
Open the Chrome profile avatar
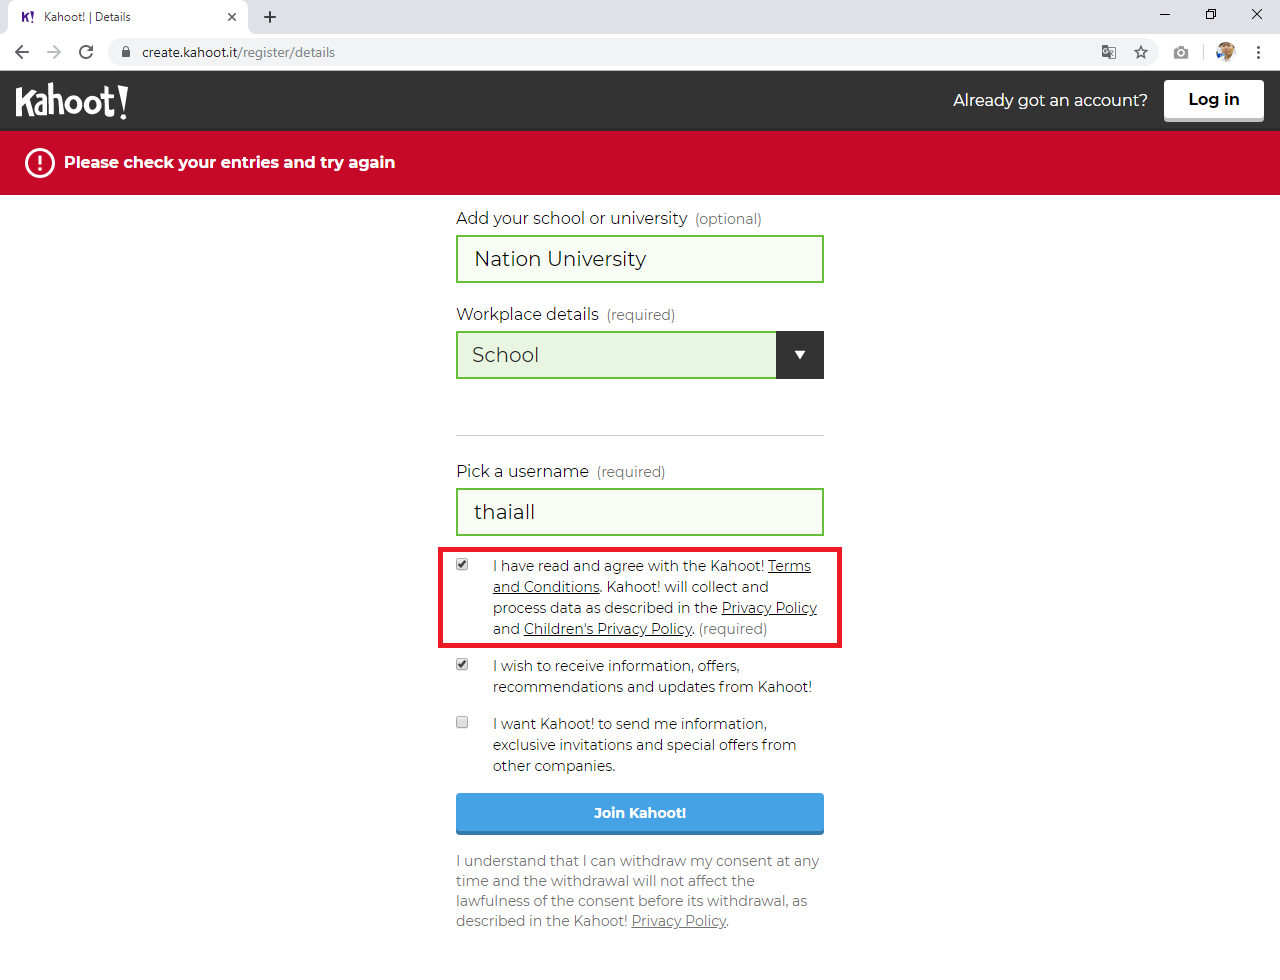[1225, 52]
